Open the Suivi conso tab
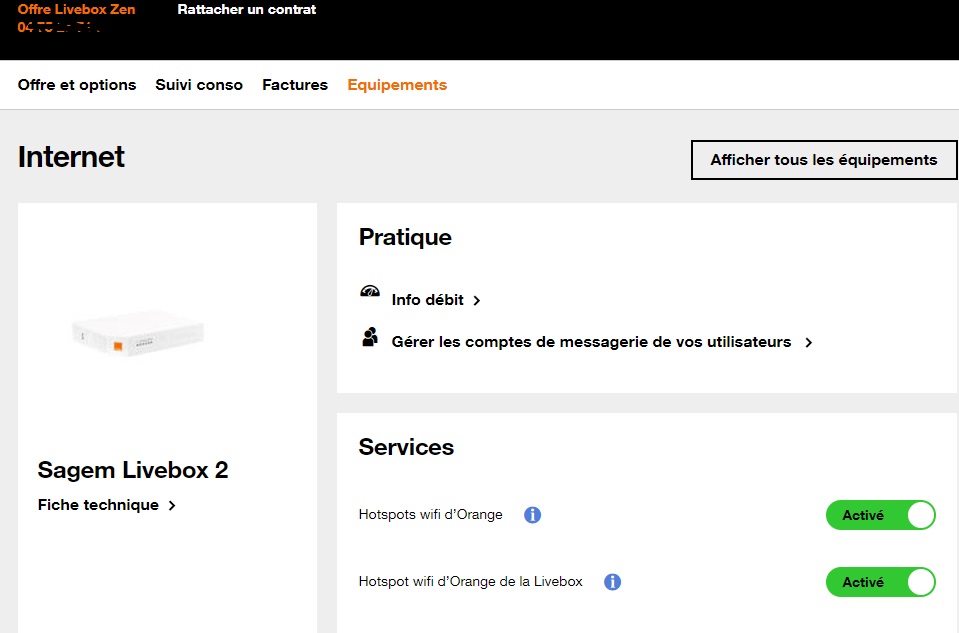The image size is (959, 633). pyautogui.click(x=199, y=85)
